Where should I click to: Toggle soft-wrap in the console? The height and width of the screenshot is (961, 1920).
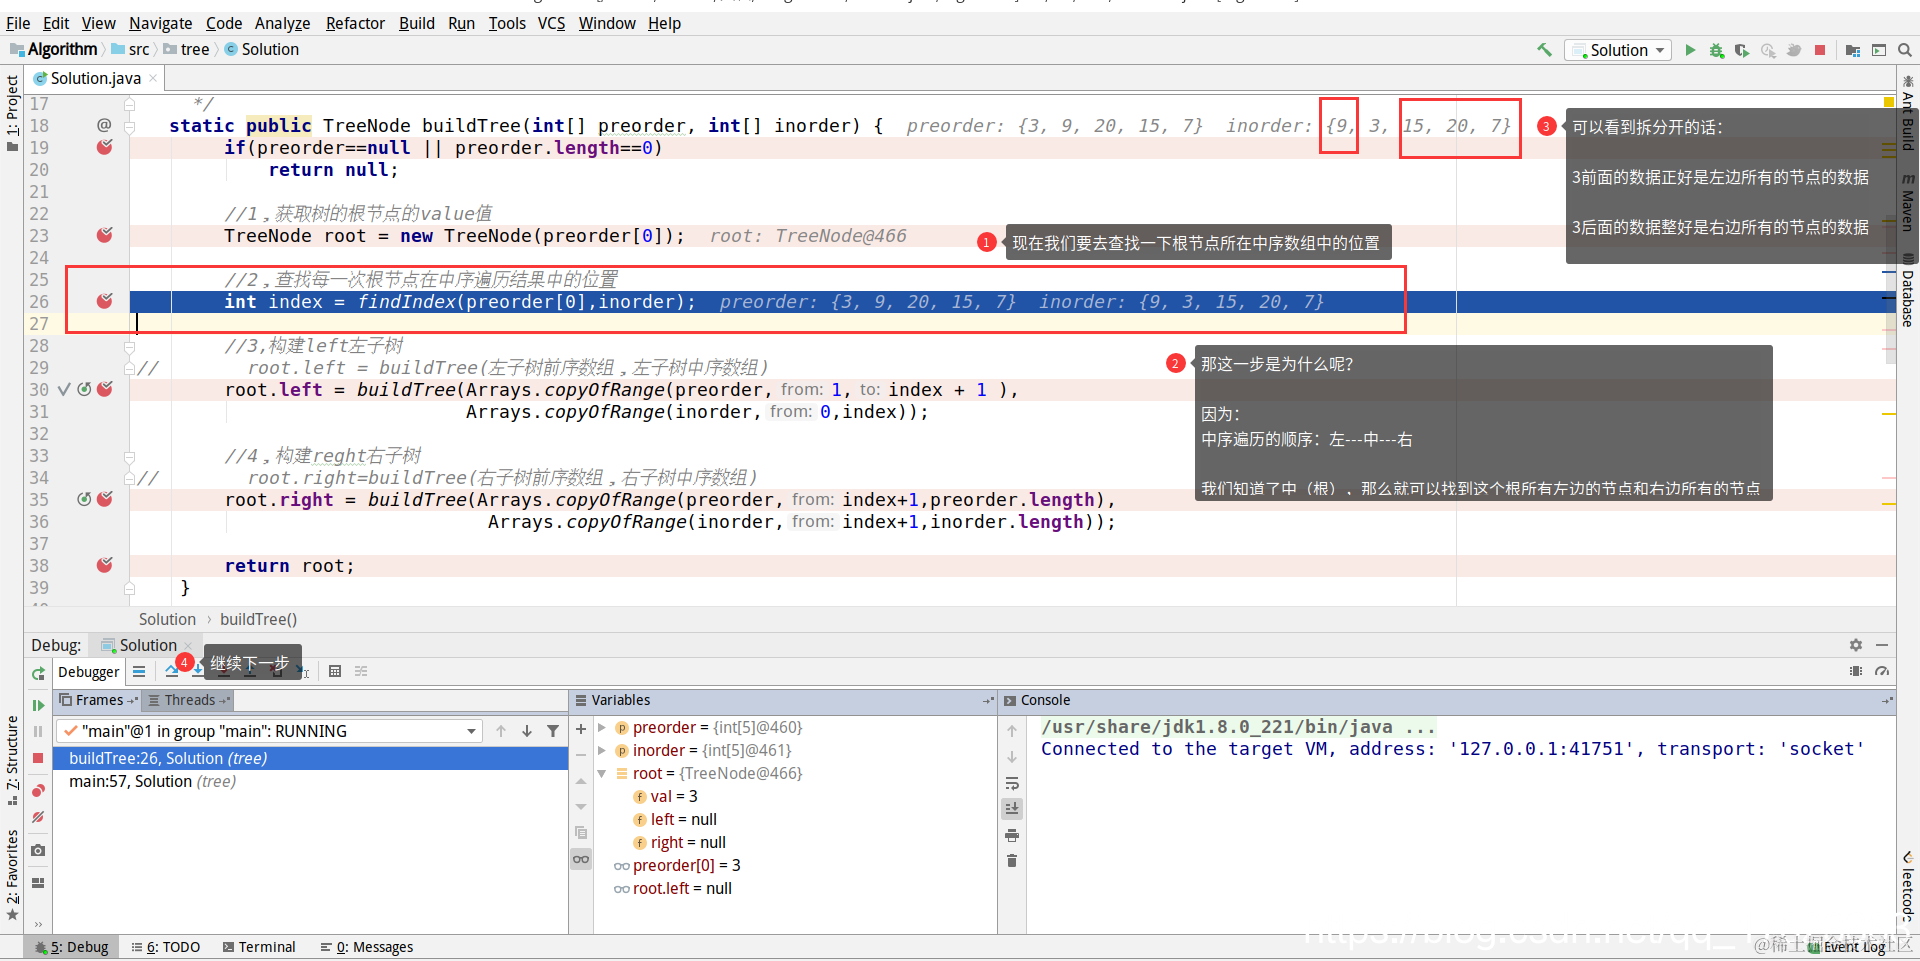coord(1012,783)
